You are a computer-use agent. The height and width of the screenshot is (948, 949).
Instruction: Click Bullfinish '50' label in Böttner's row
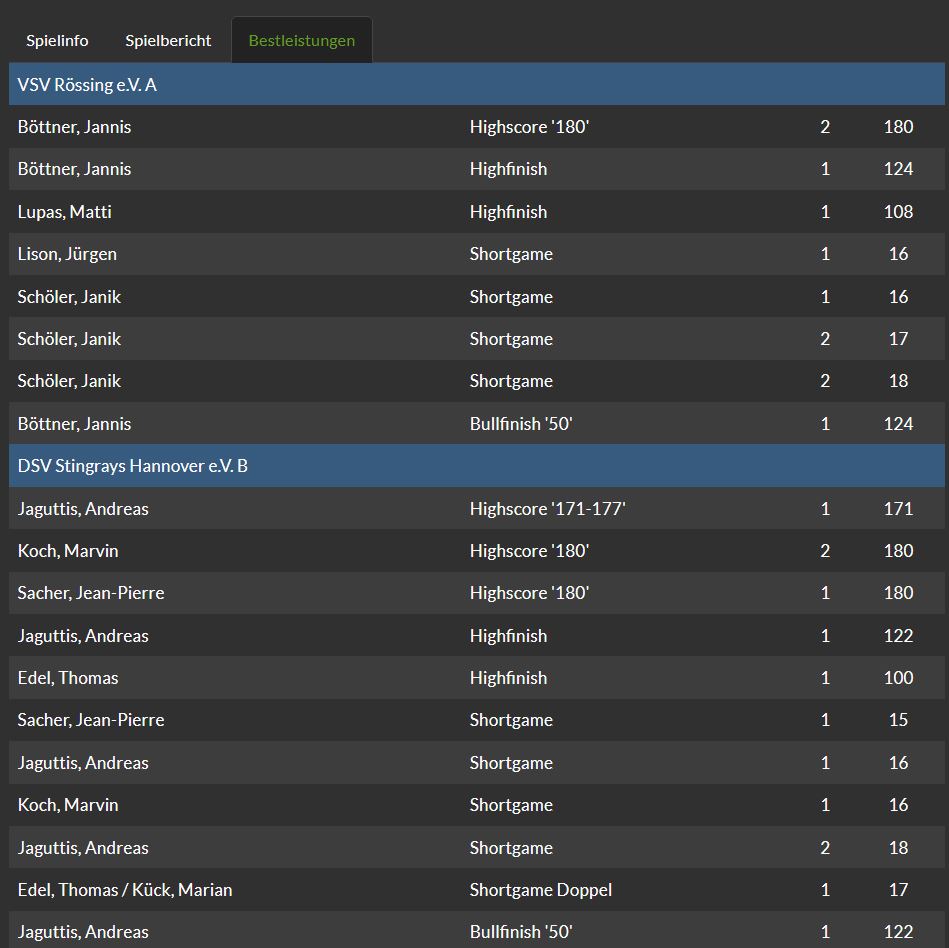520,424
